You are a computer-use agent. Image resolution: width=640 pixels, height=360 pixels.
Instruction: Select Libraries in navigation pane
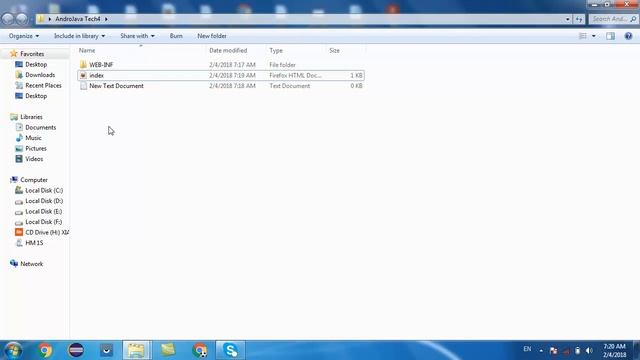[31, 117]
